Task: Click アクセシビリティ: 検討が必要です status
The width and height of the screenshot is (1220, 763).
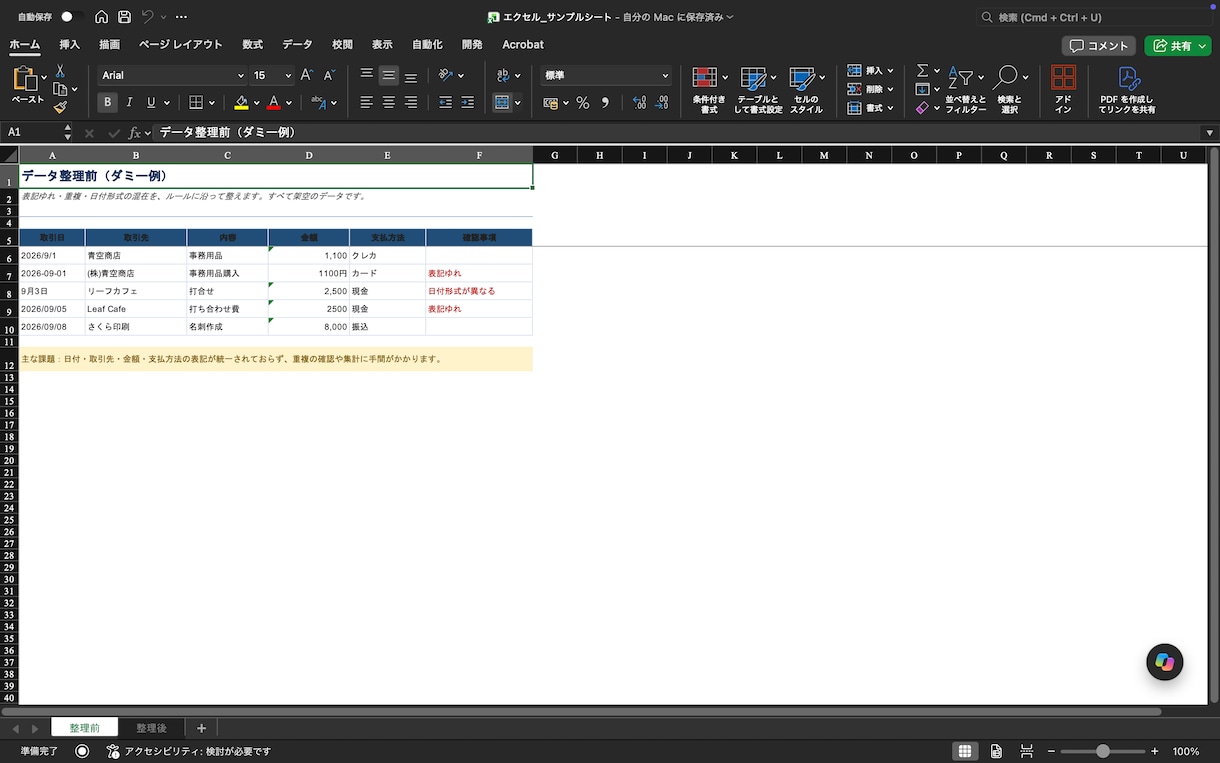Action: (188, 751)
